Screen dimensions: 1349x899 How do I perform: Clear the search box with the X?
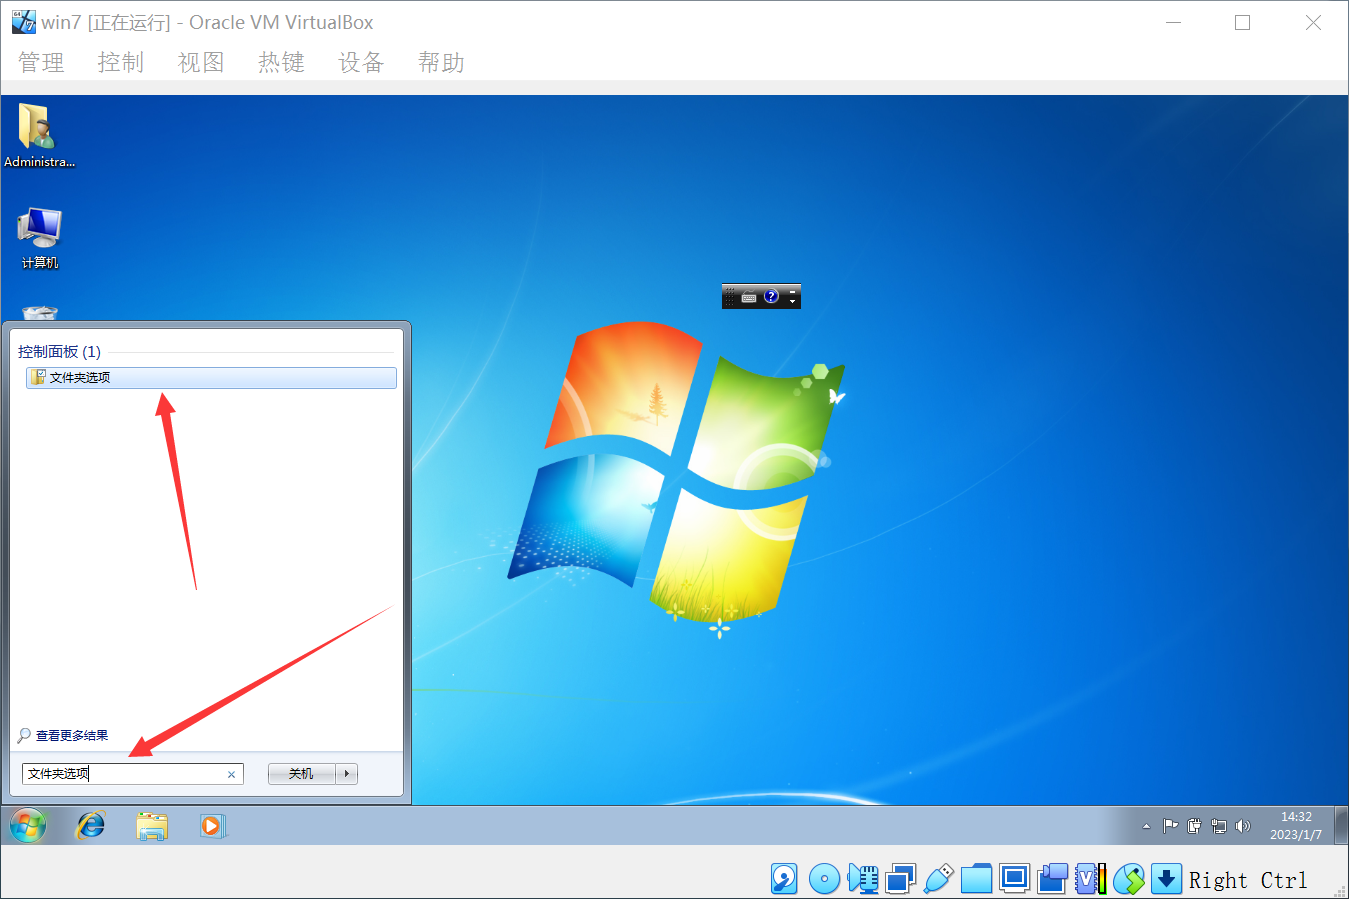click(x=232, y=775)
